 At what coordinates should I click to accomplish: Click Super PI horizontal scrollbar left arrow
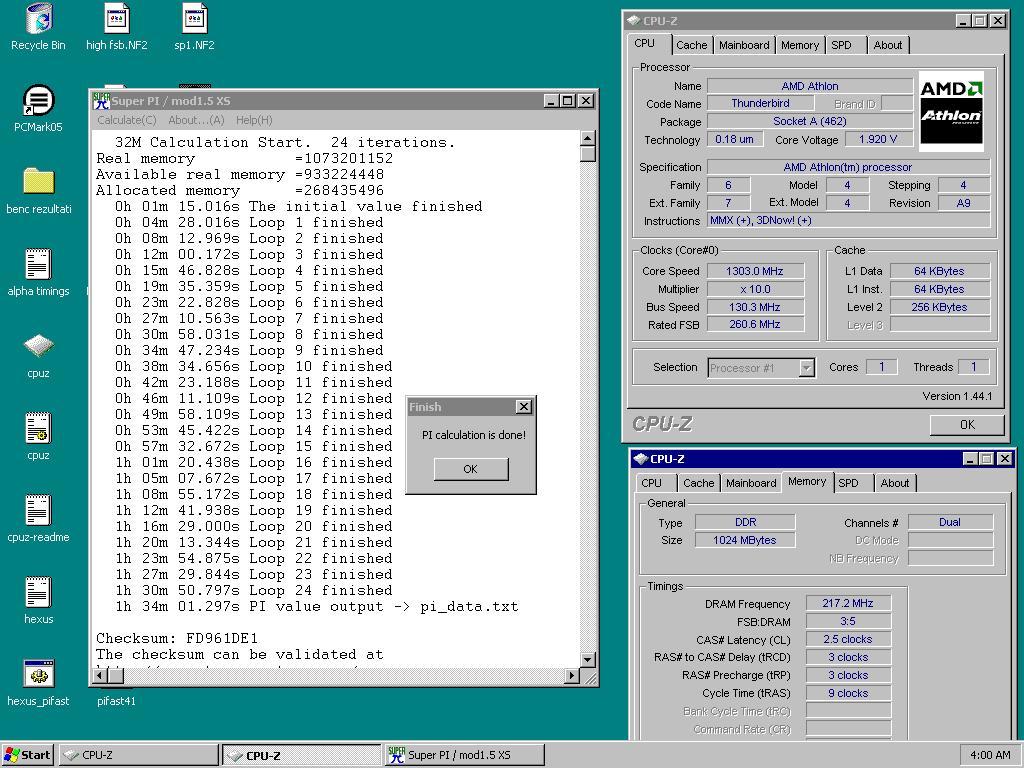click(101, 676)
